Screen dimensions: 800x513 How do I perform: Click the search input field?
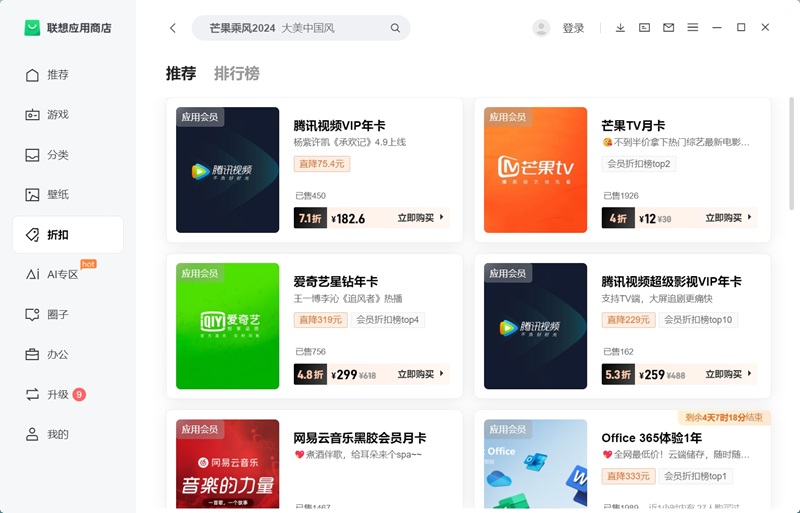(301, 28)
